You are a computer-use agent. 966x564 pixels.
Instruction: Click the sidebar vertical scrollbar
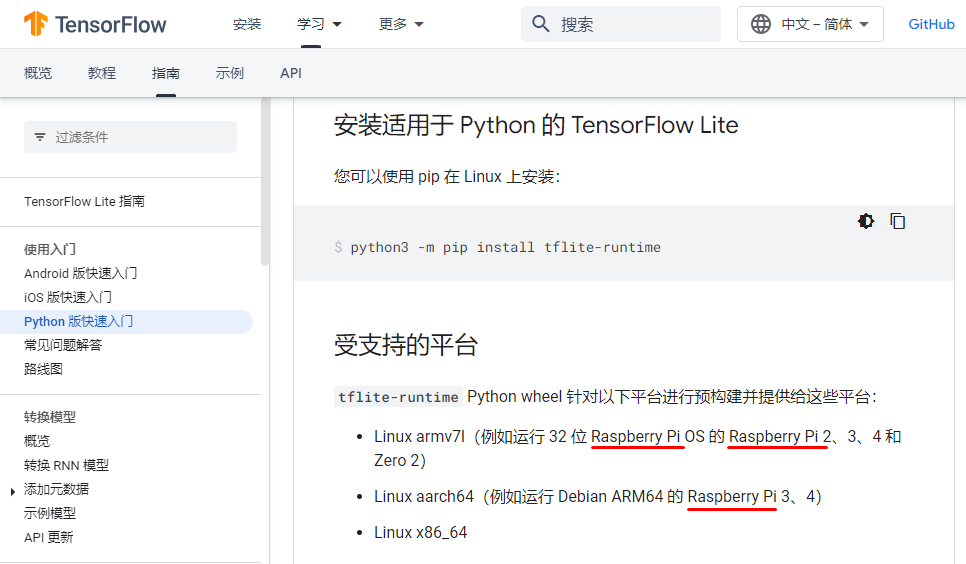click(x=265, y=182)
